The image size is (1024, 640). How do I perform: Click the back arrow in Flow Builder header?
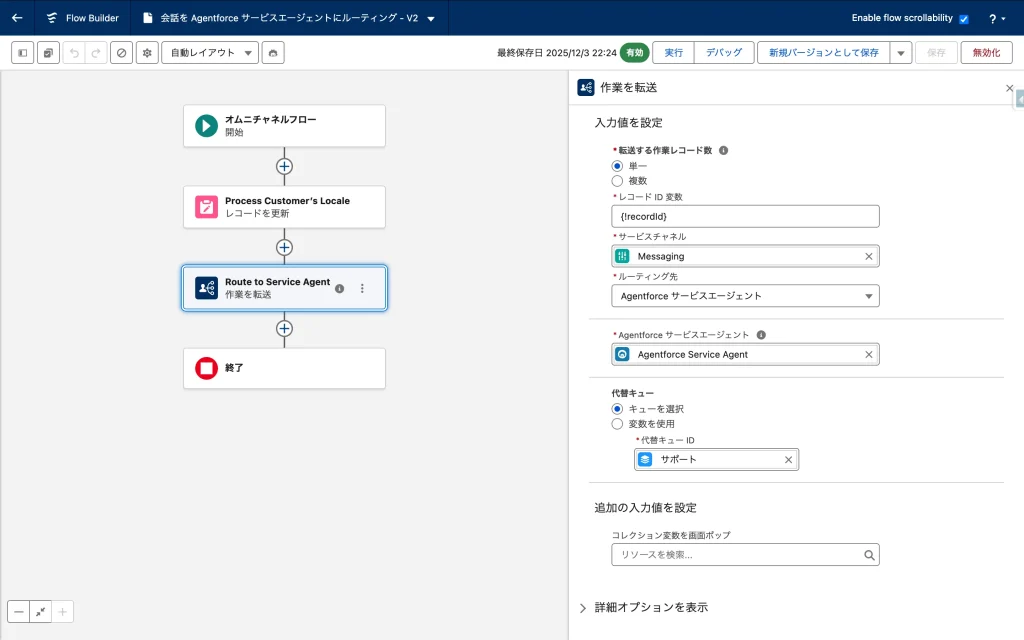(x=17, y=18)
